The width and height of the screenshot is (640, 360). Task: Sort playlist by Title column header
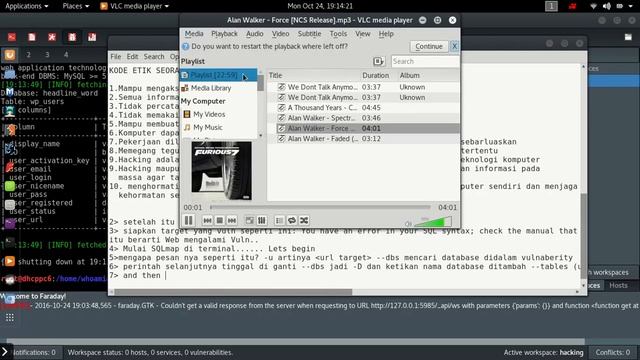click(x=313, y=75)
